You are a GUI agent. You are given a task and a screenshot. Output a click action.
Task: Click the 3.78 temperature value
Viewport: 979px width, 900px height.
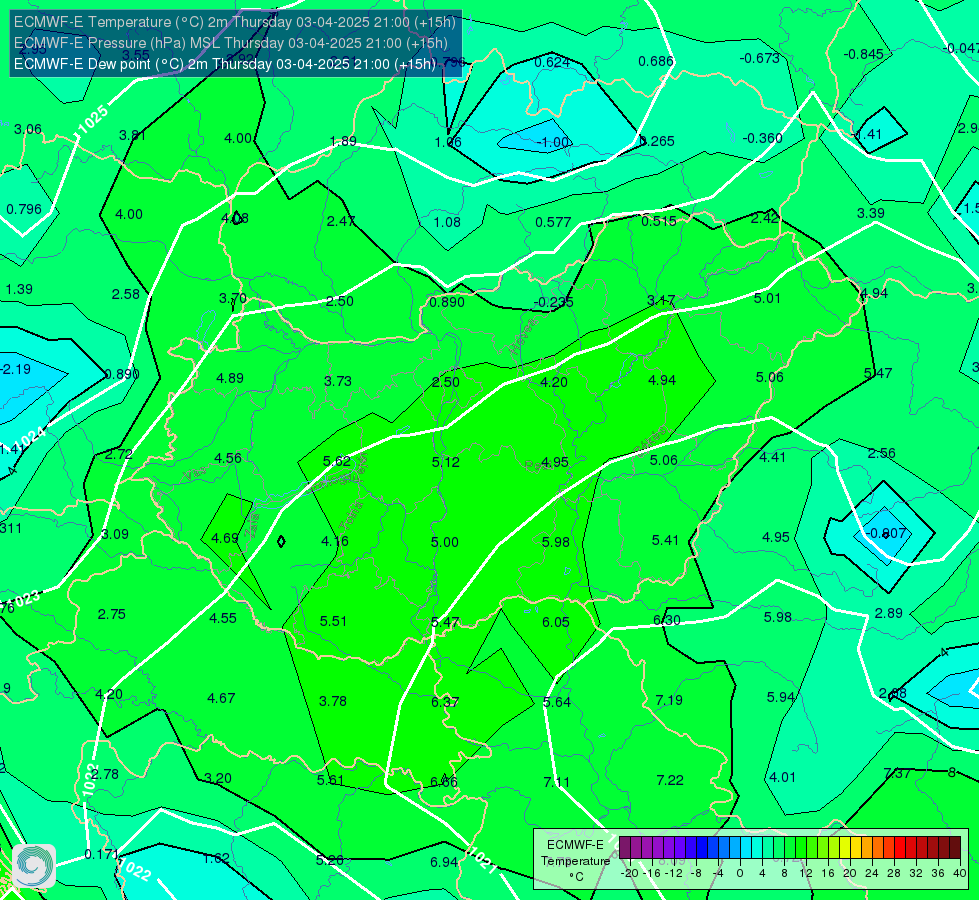[333, 701]
